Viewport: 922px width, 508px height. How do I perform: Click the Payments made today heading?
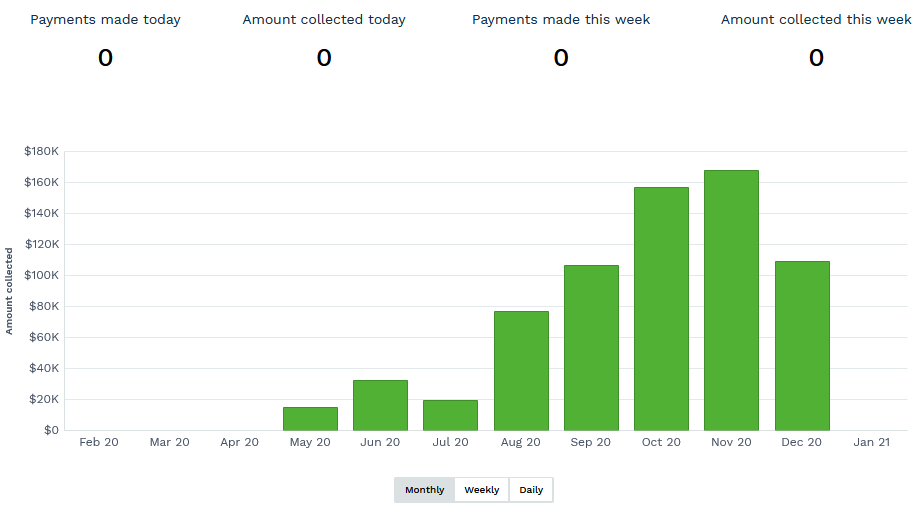[105, 20]
